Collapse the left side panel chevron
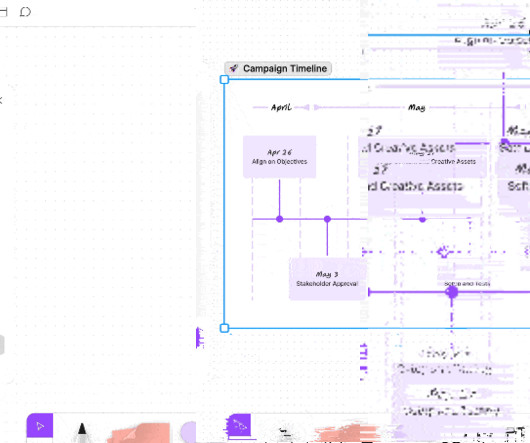The width and height of the screenshot is (530, 443). coord(1,100)
